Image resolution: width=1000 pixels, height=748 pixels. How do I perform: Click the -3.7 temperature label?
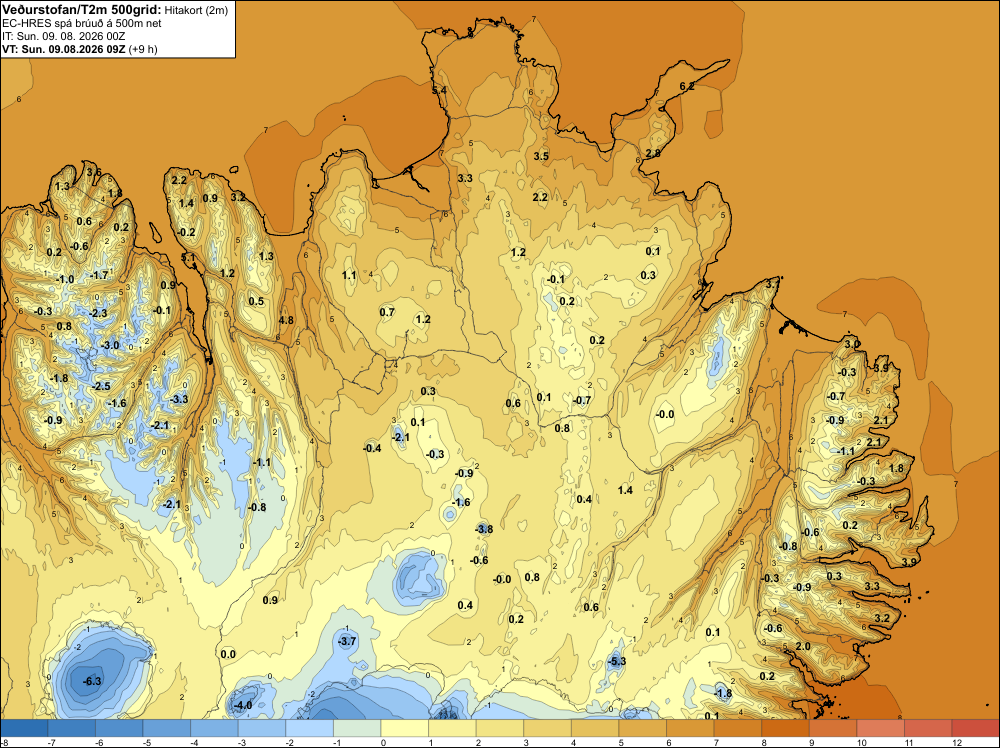(347, 641)
